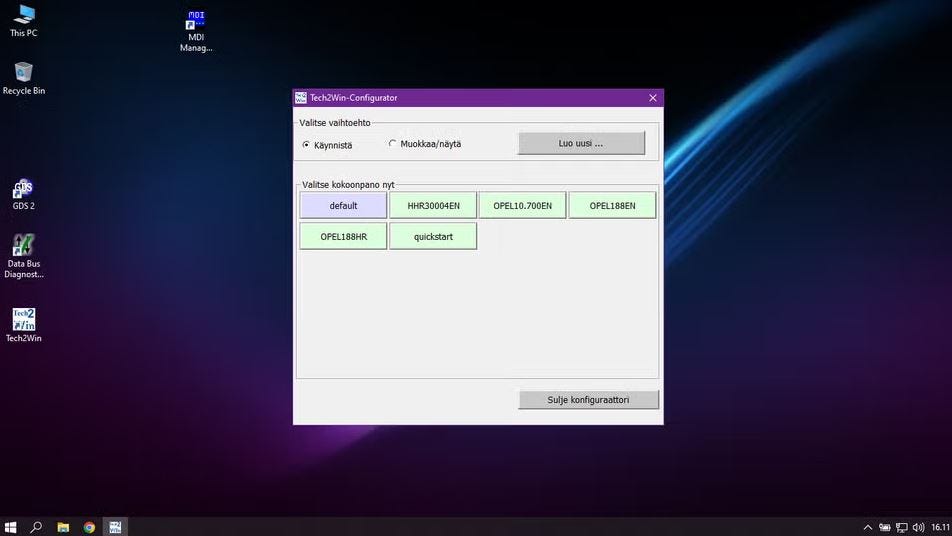Choose the quickstart configuration
Viewport: 952px width, 536px height.
(x=433, y=237)
